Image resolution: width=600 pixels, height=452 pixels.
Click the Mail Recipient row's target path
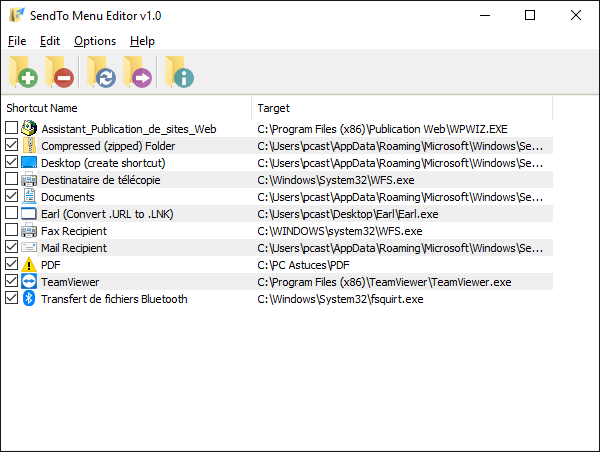(x=400, y=248)
